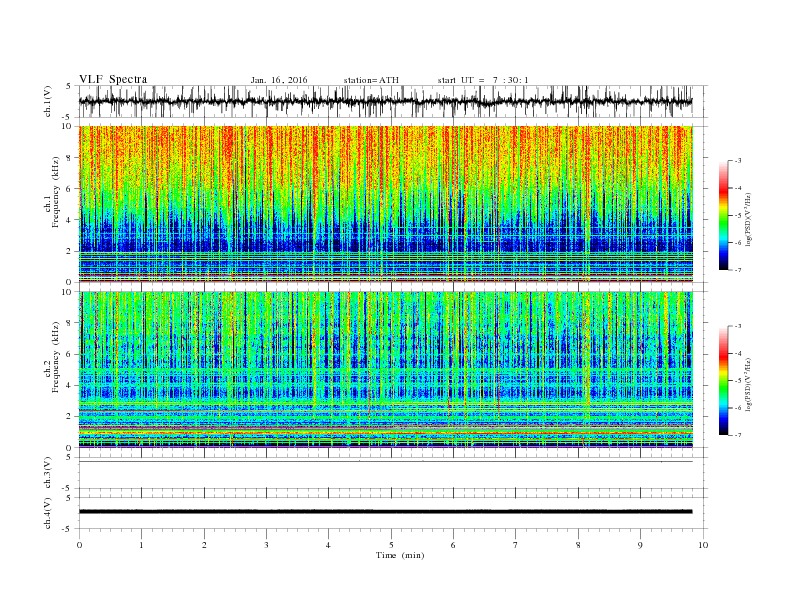Click the time axis tick label "0"
This screenshot has width=792, height=612.
79,545
